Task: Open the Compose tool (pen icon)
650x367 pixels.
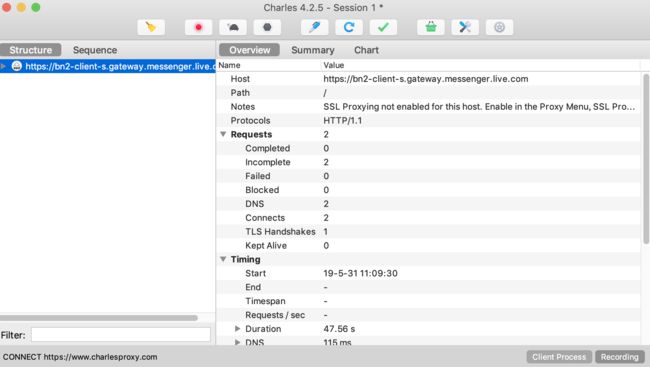Action: click(315, 27)
